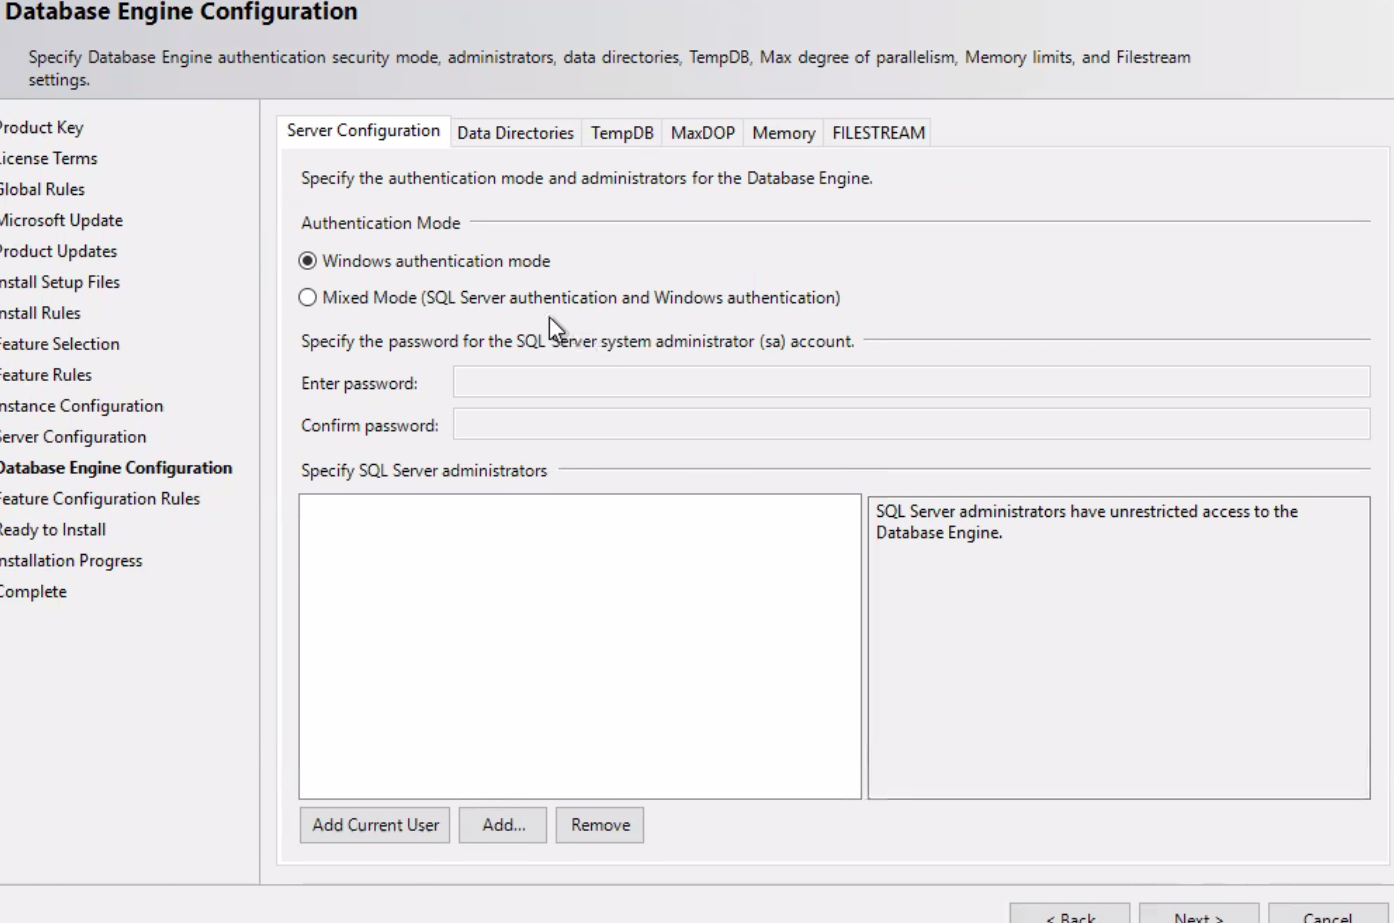Click the Add... button for administrators
Image resolution: width=1394 pixels, height=923 pixels.
click(502, 824)
